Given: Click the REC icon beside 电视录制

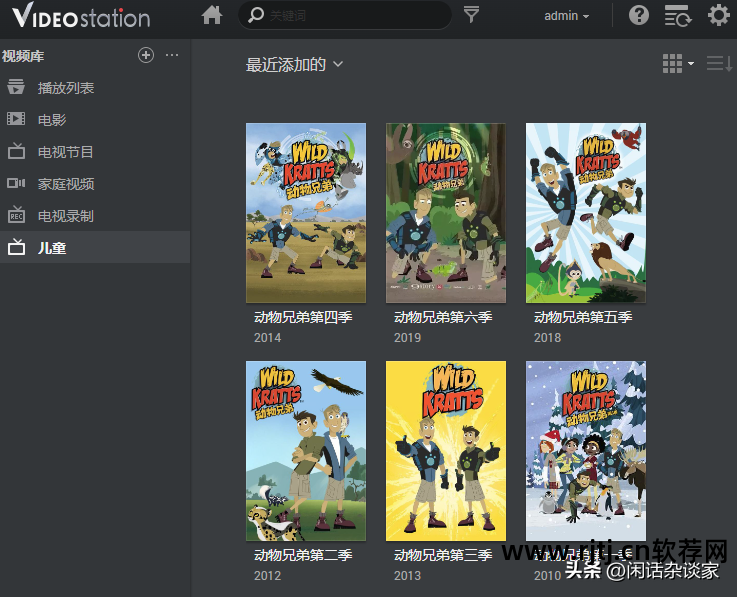Looking at the screenshot, I should [16, 214].
